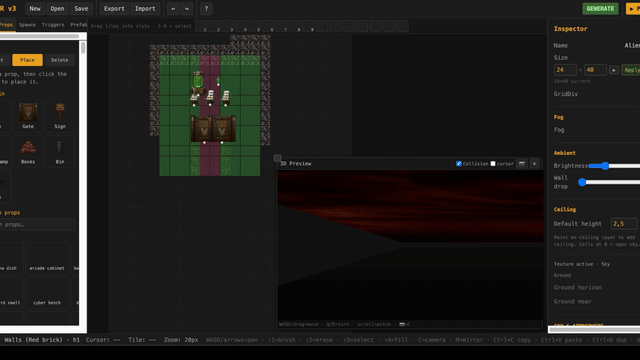Close the 3D Preview panel

point(534,164)
